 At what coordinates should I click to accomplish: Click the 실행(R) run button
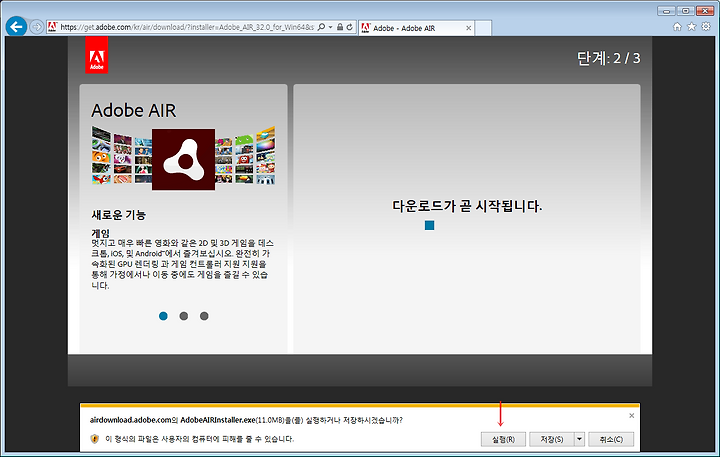click(x=503, y=440)
